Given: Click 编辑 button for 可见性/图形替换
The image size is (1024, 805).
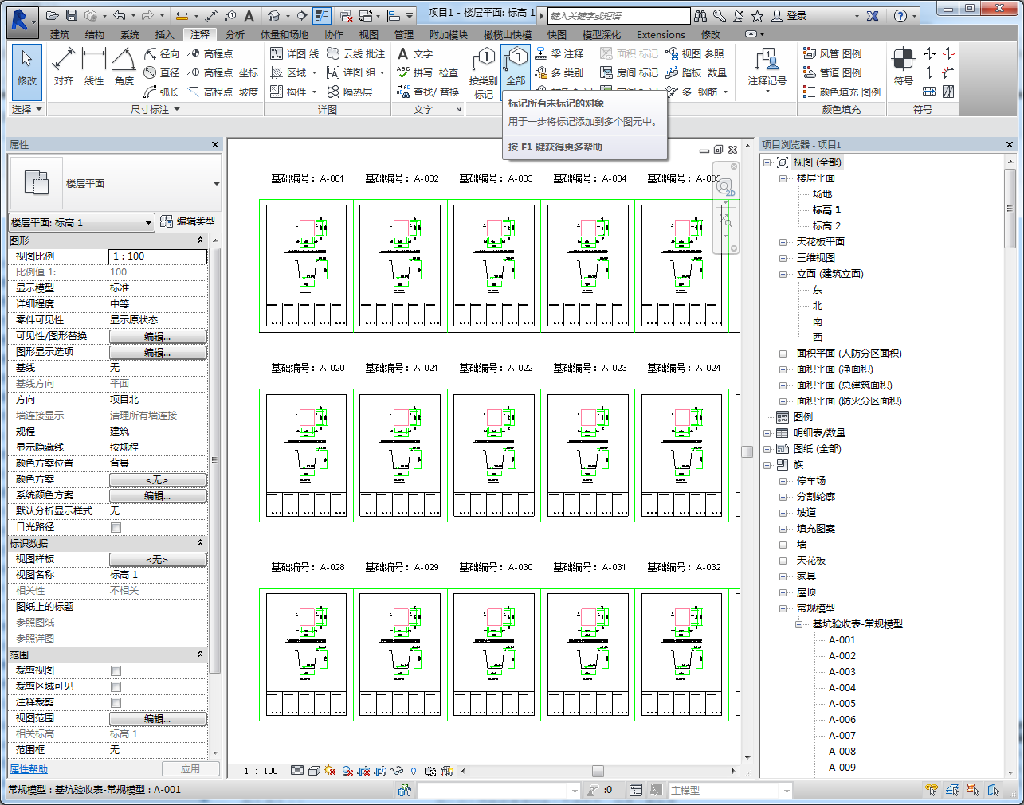Looking at the screenshot, I should click(157, 336).
